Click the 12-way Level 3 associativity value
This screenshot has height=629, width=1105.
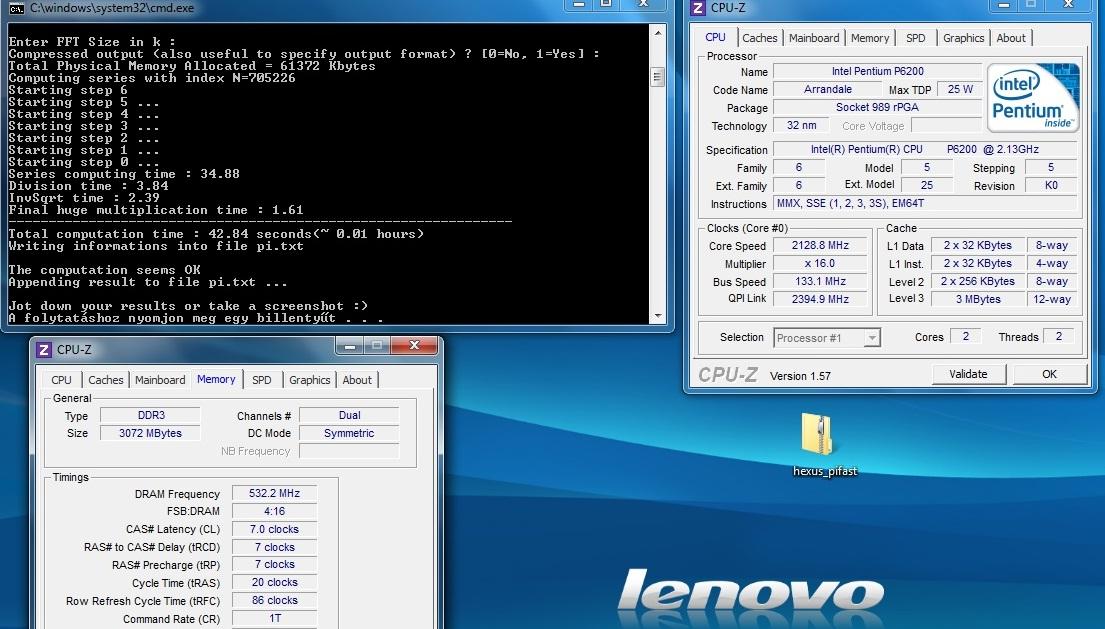(x=1051, y=299)
